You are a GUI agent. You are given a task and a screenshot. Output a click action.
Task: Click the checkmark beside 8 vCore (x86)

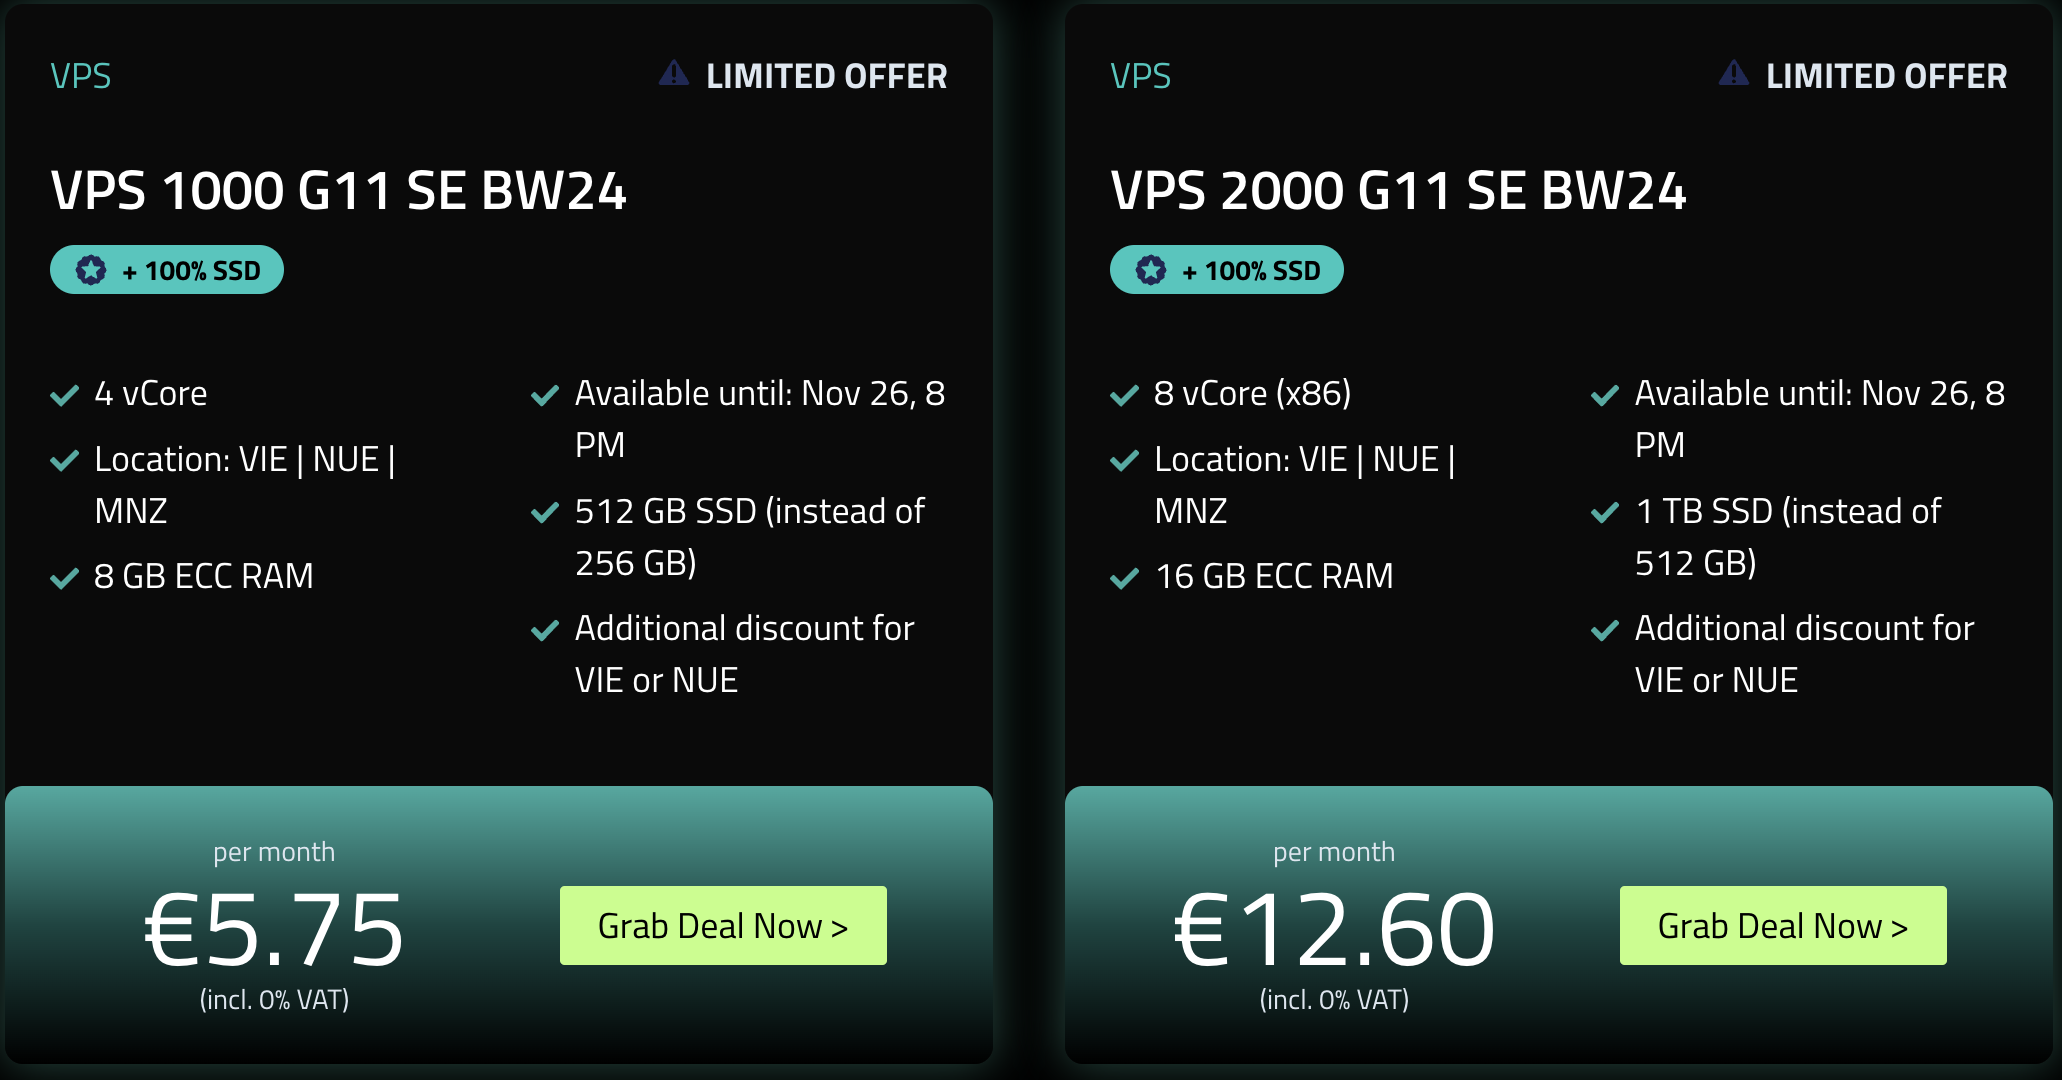pos(1125,396)
